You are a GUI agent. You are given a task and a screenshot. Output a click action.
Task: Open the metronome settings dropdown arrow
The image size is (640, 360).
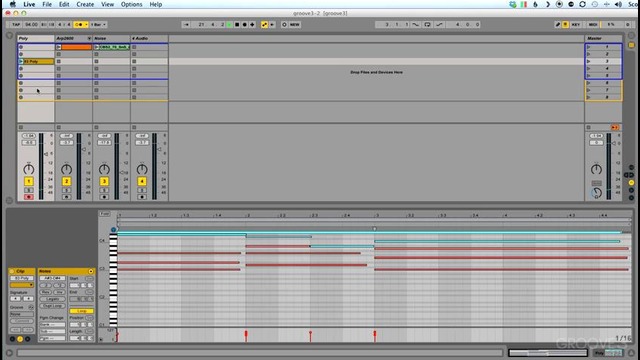point(86,24)
